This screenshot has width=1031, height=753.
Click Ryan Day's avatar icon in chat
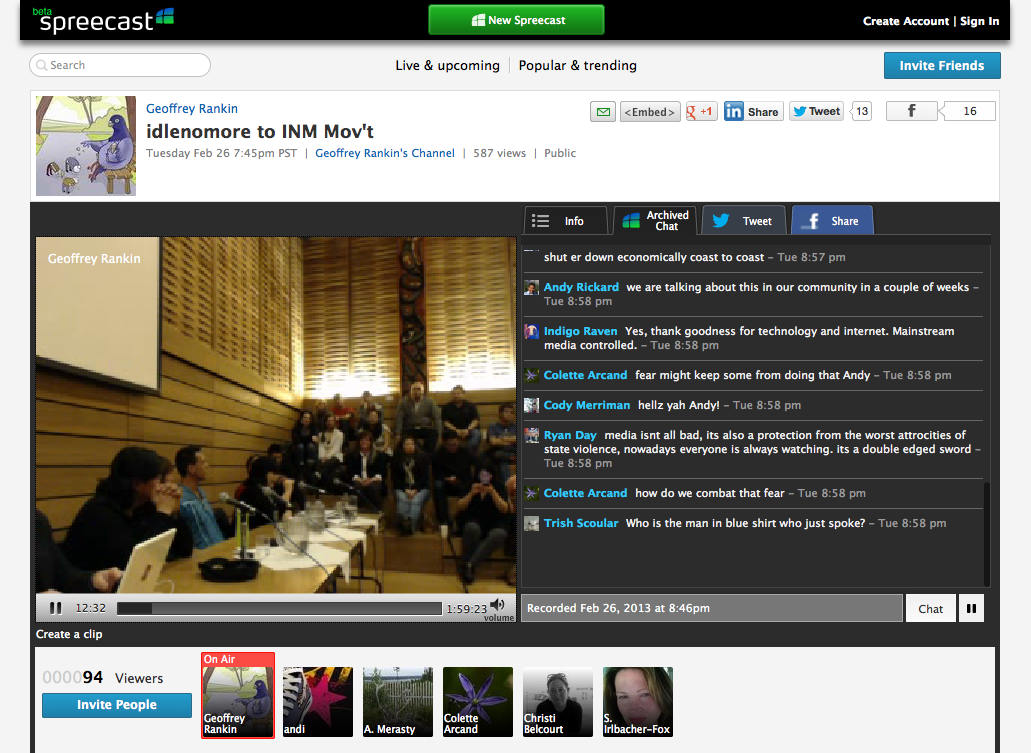pos(531,435)
